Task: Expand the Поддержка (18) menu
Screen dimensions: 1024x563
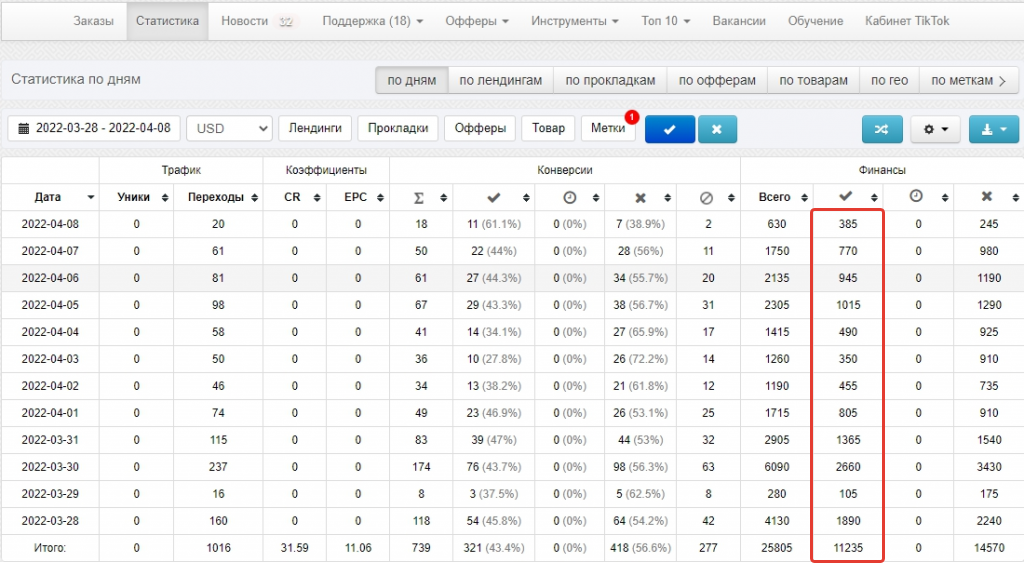Action: pos(373,21)
